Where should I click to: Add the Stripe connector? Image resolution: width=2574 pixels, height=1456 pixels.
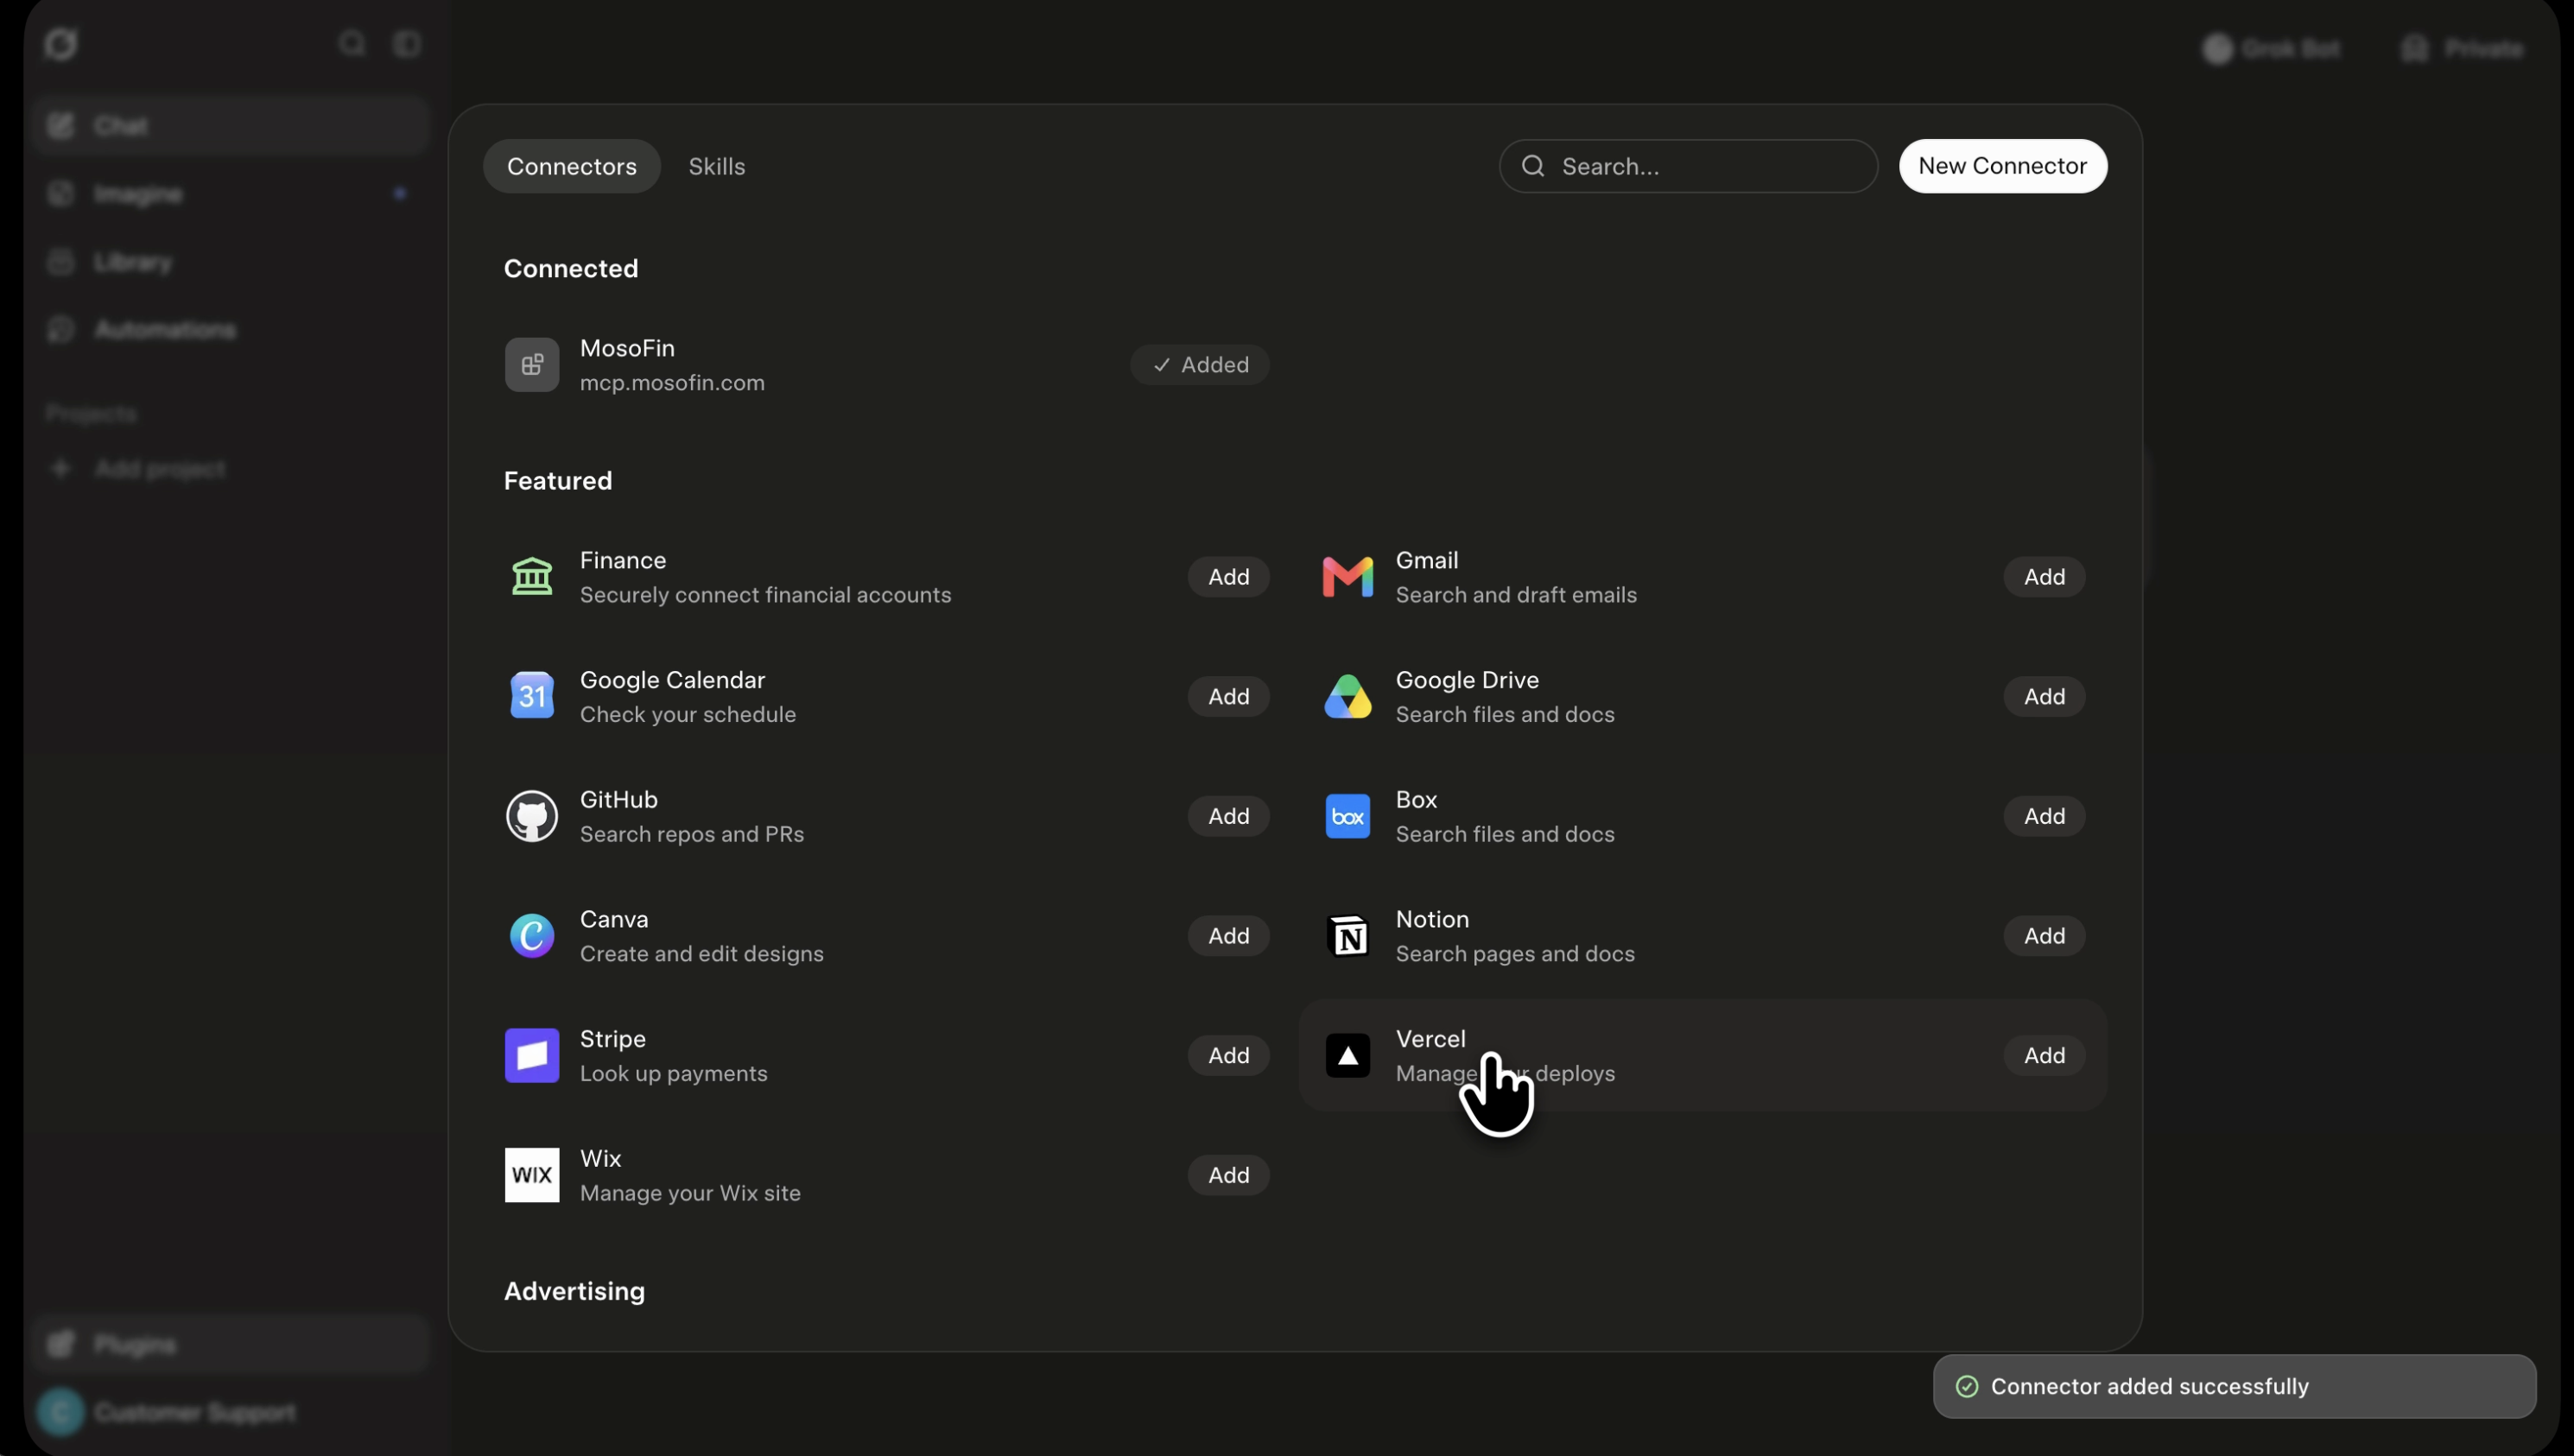click(x=1228, y=1056)
